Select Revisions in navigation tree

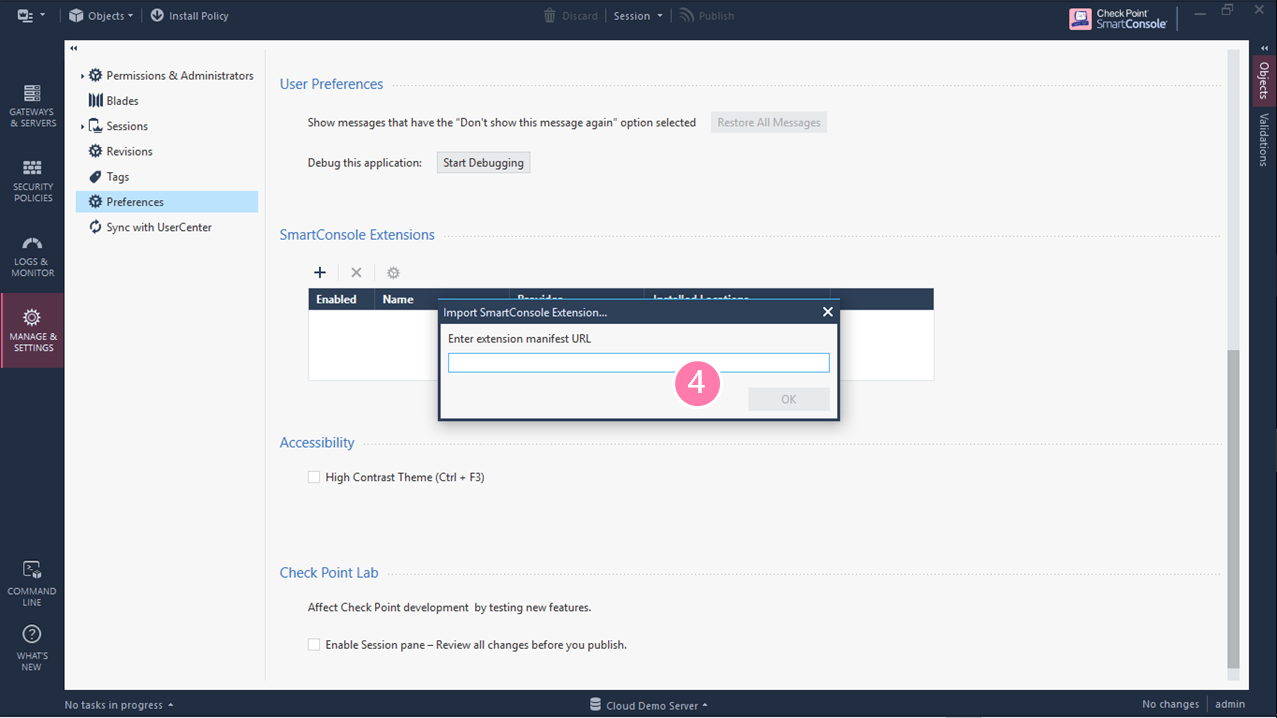(129, 151)
